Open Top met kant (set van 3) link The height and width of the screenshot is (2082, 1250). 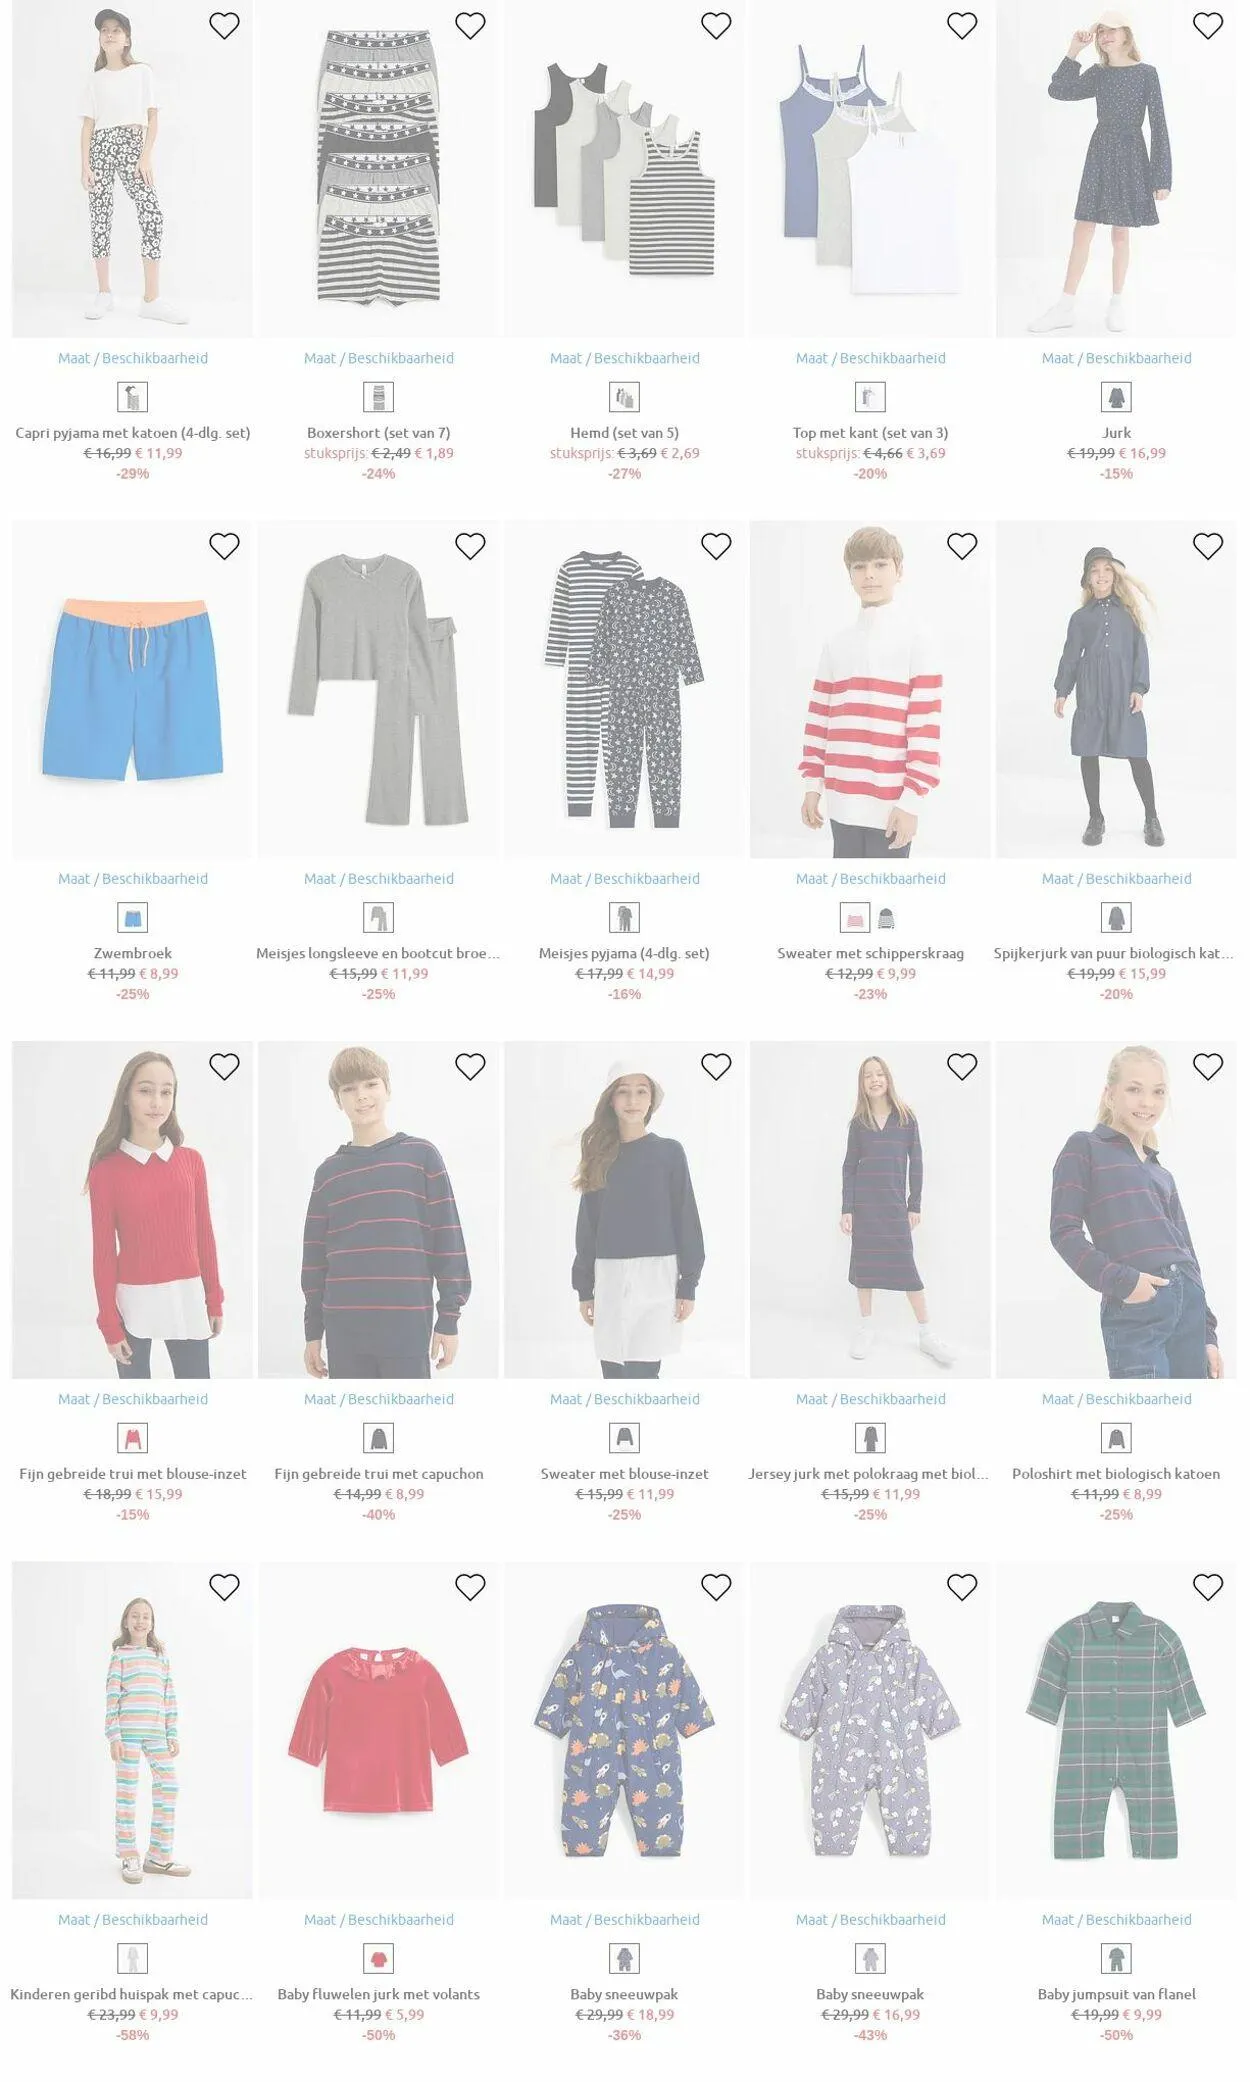pyautogui.click(x=871, y=433)
